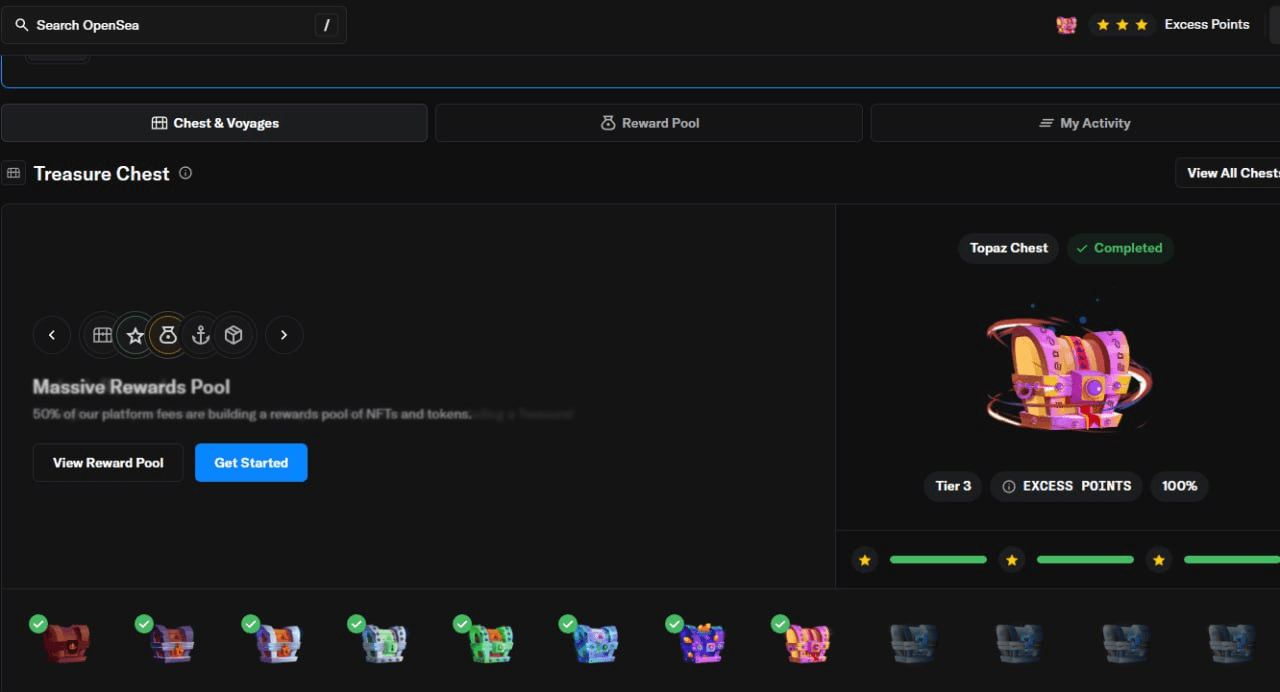This screenshot has height=692, width=1280.
Task: Select the star icon in the carousel
Action: coord(135,335)
